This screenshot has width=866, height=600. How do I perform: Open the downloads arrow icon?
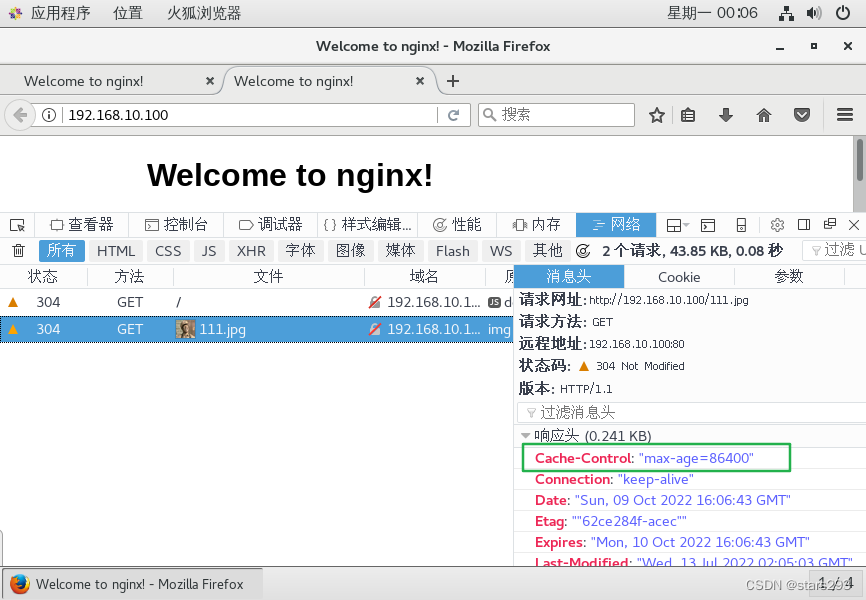coord(726,115)
